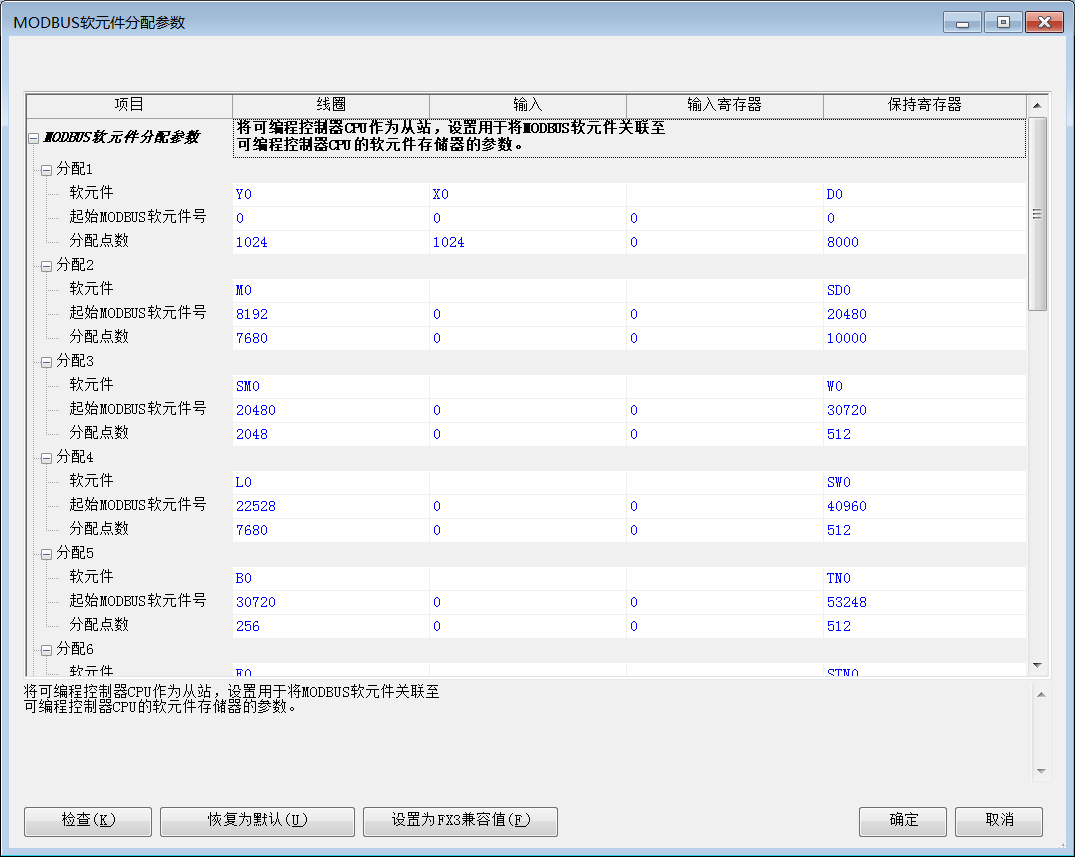The image size is (1075, 857).
Task: Select the 线圈 column header
Action: [331, 105]
